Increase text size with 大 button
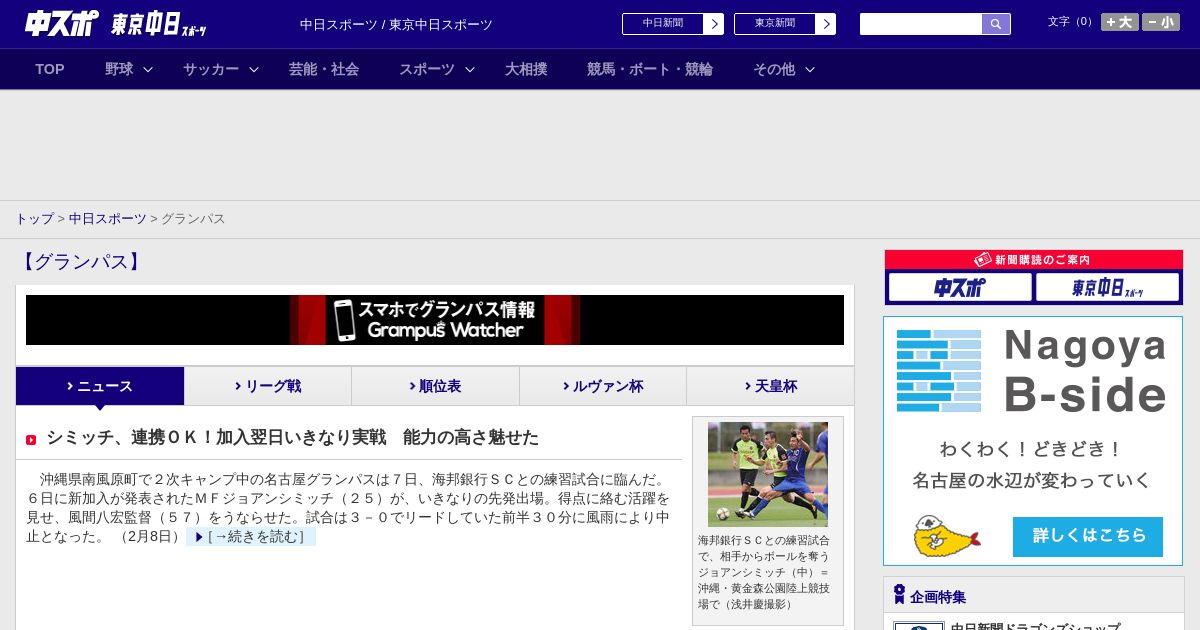This screenshot has width=1200, height=630. coord(1119,22)
